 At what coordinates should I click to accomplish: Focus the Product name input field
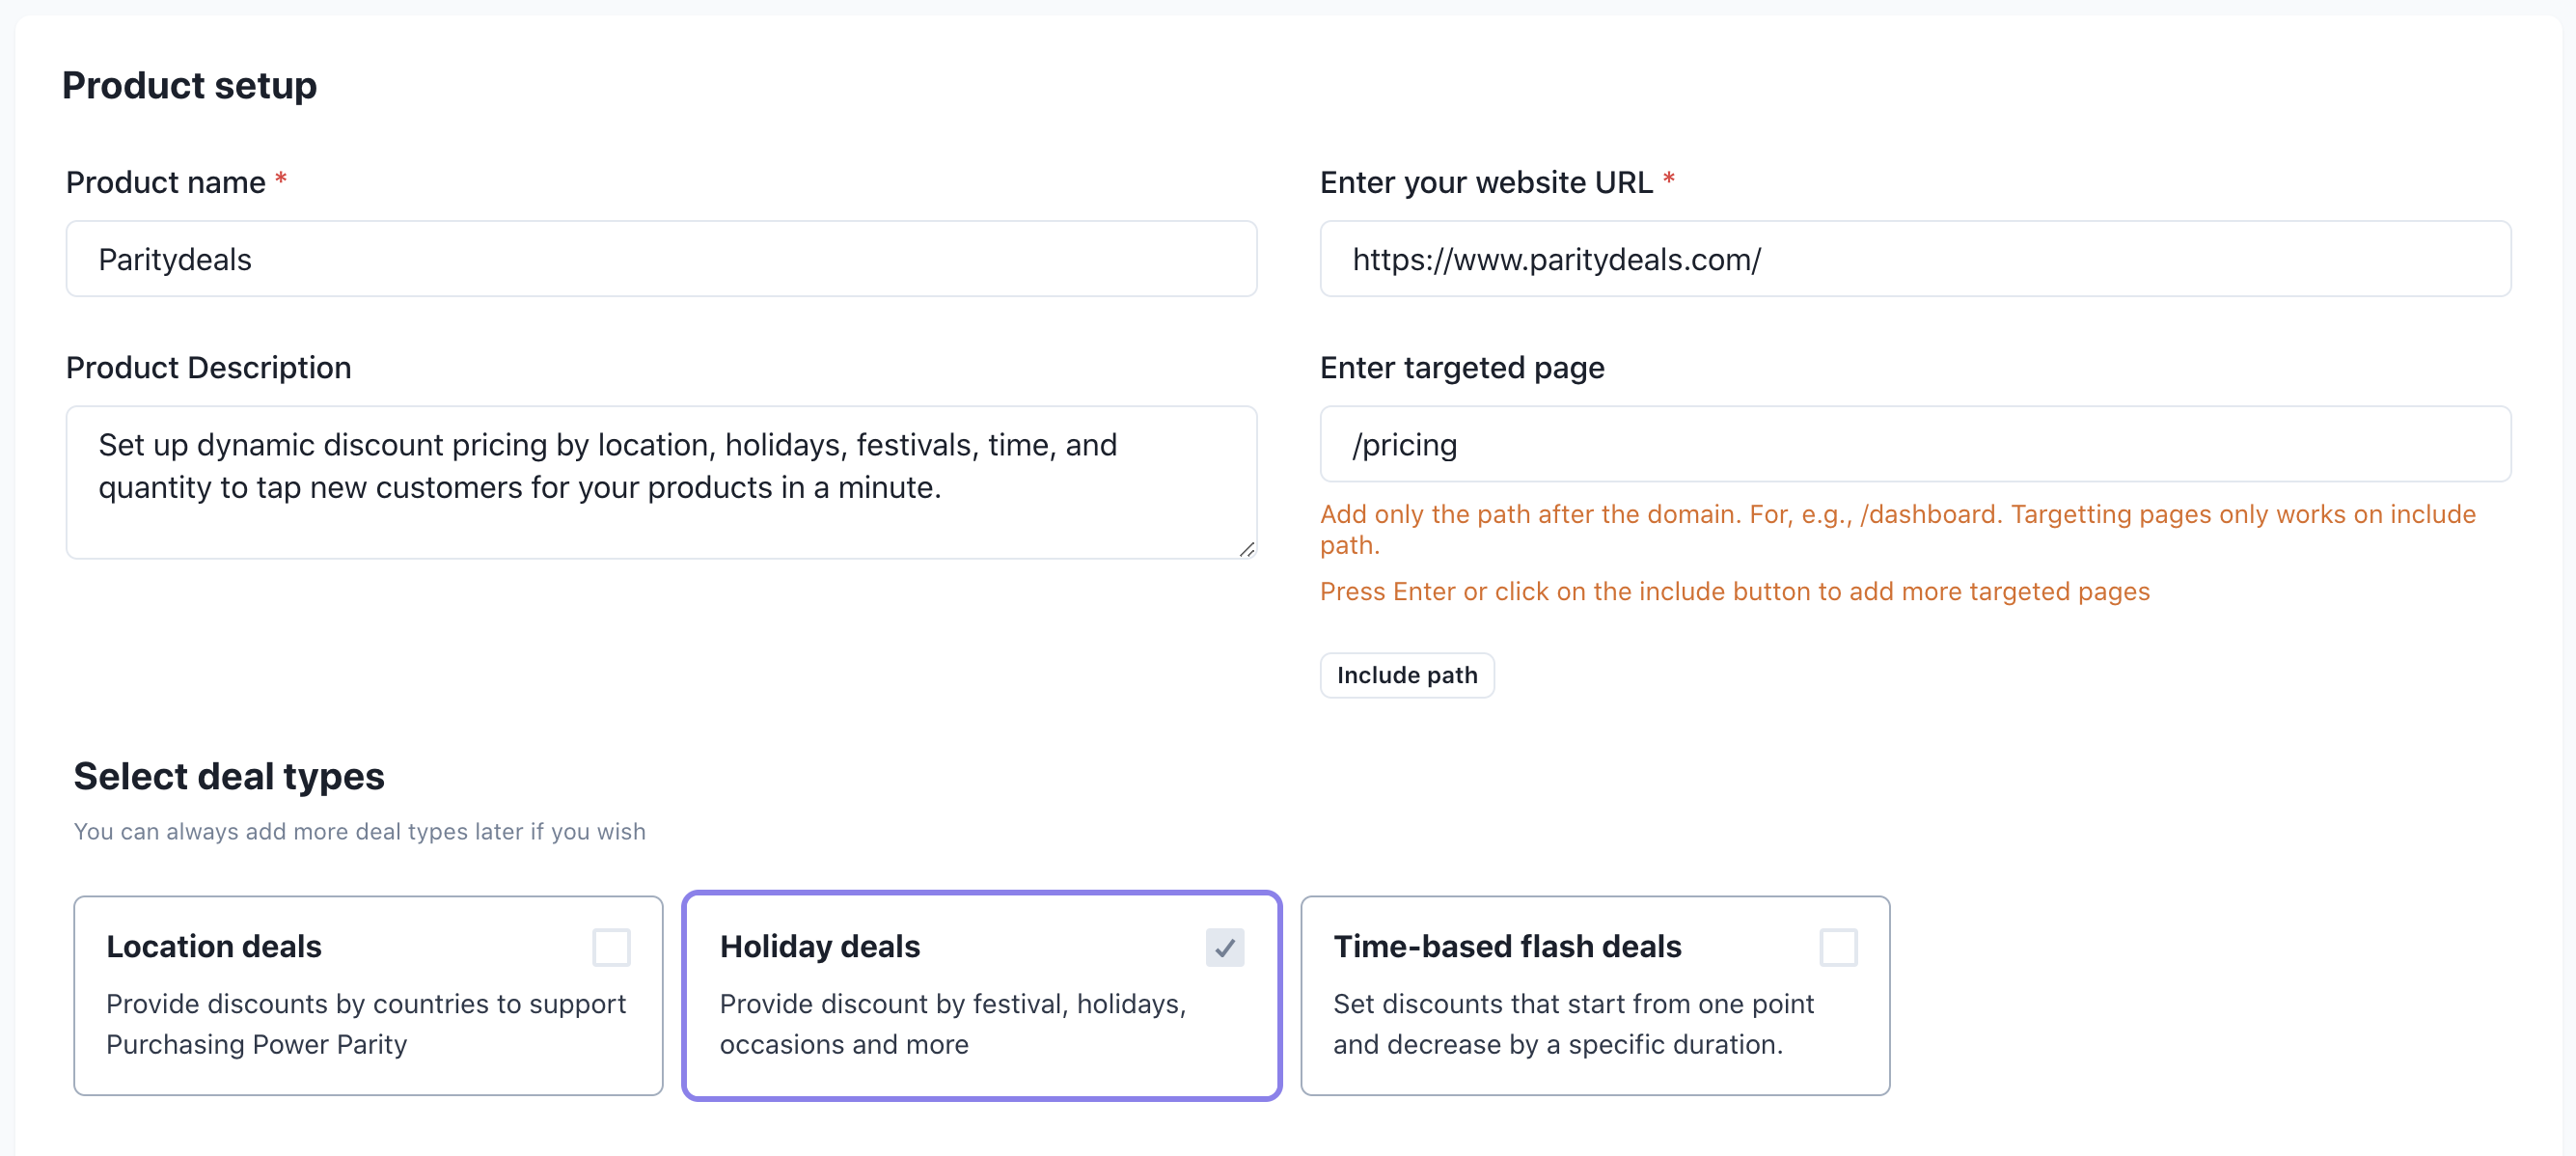[x=660, y=259]
